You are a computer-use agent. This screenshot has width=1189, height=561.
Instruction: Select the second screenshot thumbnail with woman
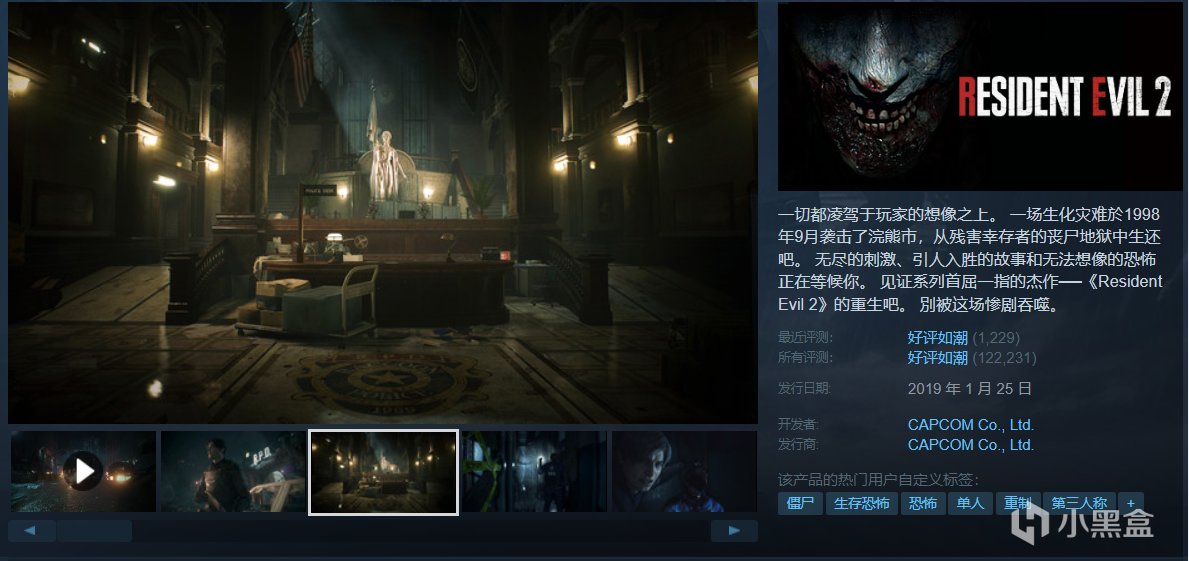point(234,472)
